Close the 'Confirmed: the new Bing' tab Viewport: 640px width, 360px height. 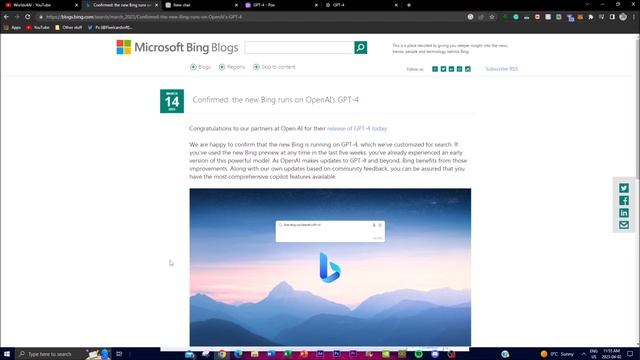(x=156, y=5)
